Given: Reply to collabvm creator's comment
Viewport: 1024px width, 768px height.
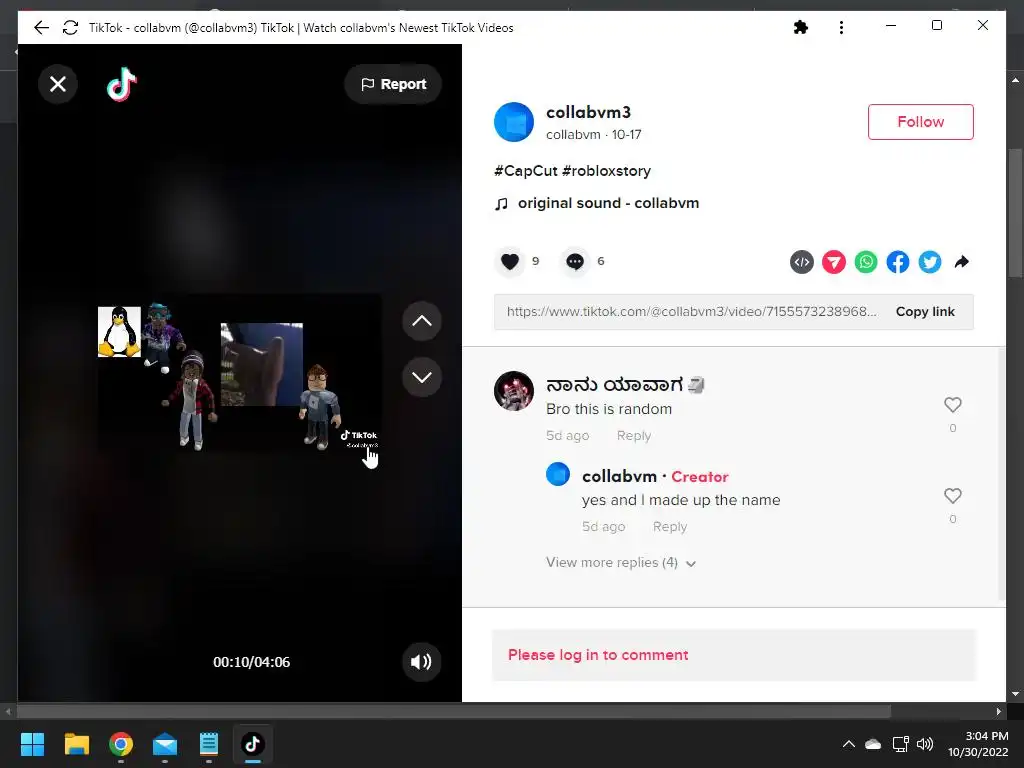Looking at the screenshot, I should pyautogui.click(x=669, y=526).
